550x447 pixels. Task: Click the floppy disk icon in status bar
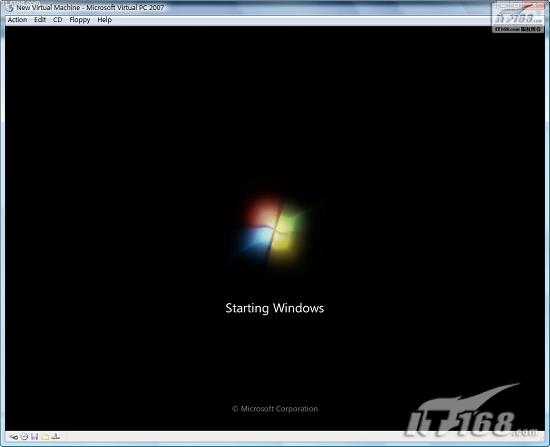[x=34, y=437]
